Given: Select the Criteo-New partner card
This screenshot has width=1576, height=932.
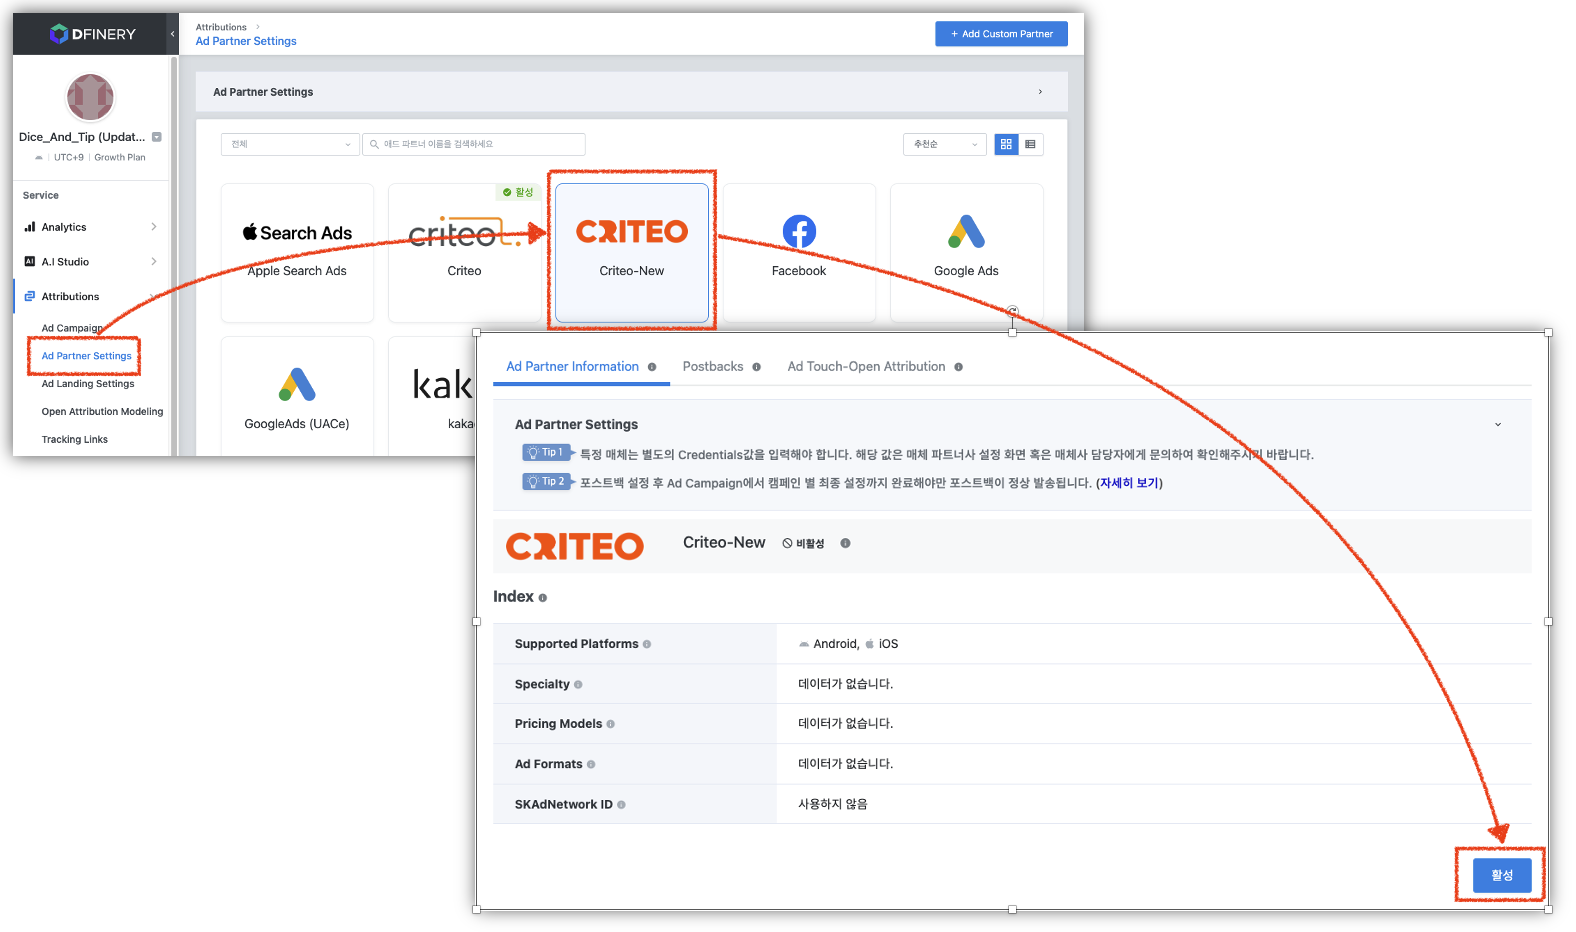Looking at the screenshot, I should (x=632, y=253).
